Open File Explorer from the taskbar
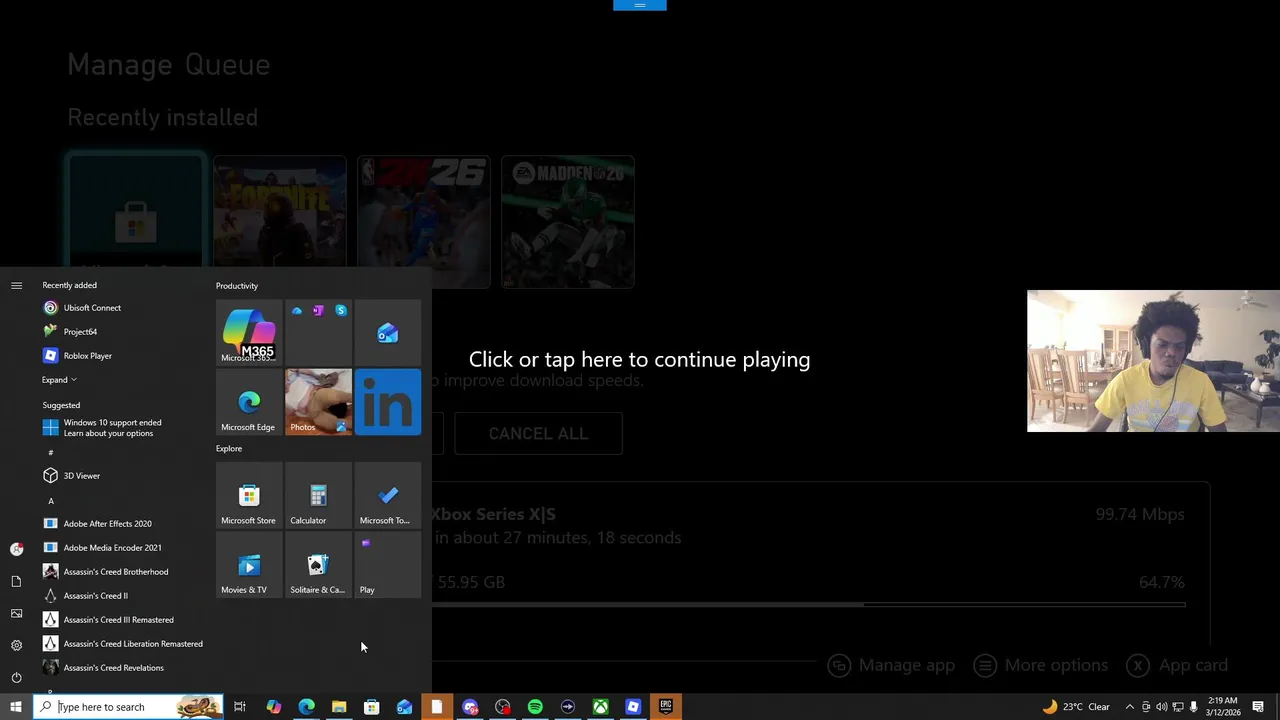The width and height of the screenshot is (1280, 720). (x=339, y=707)
